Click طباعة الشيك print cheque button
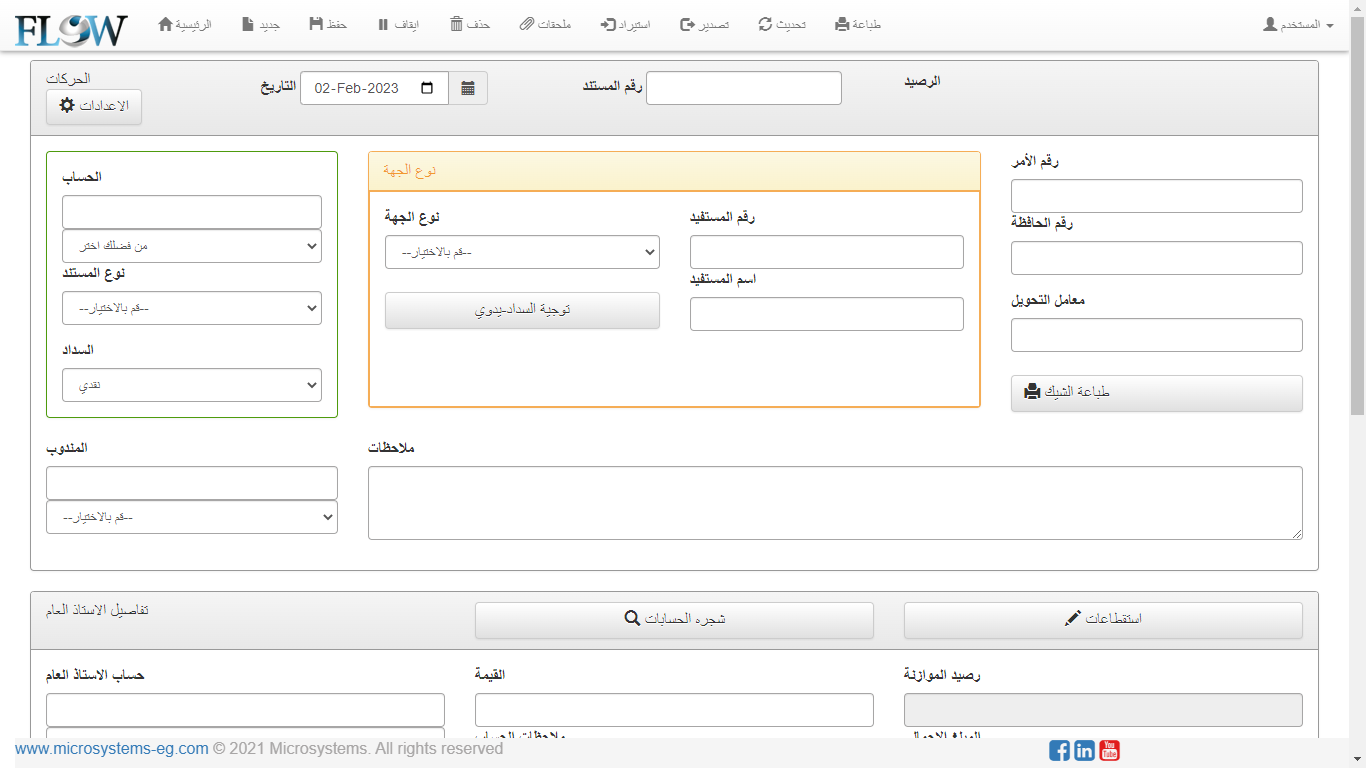Screen dimensions: 1366x768 pyautogui.click(x=1156, y=393)
